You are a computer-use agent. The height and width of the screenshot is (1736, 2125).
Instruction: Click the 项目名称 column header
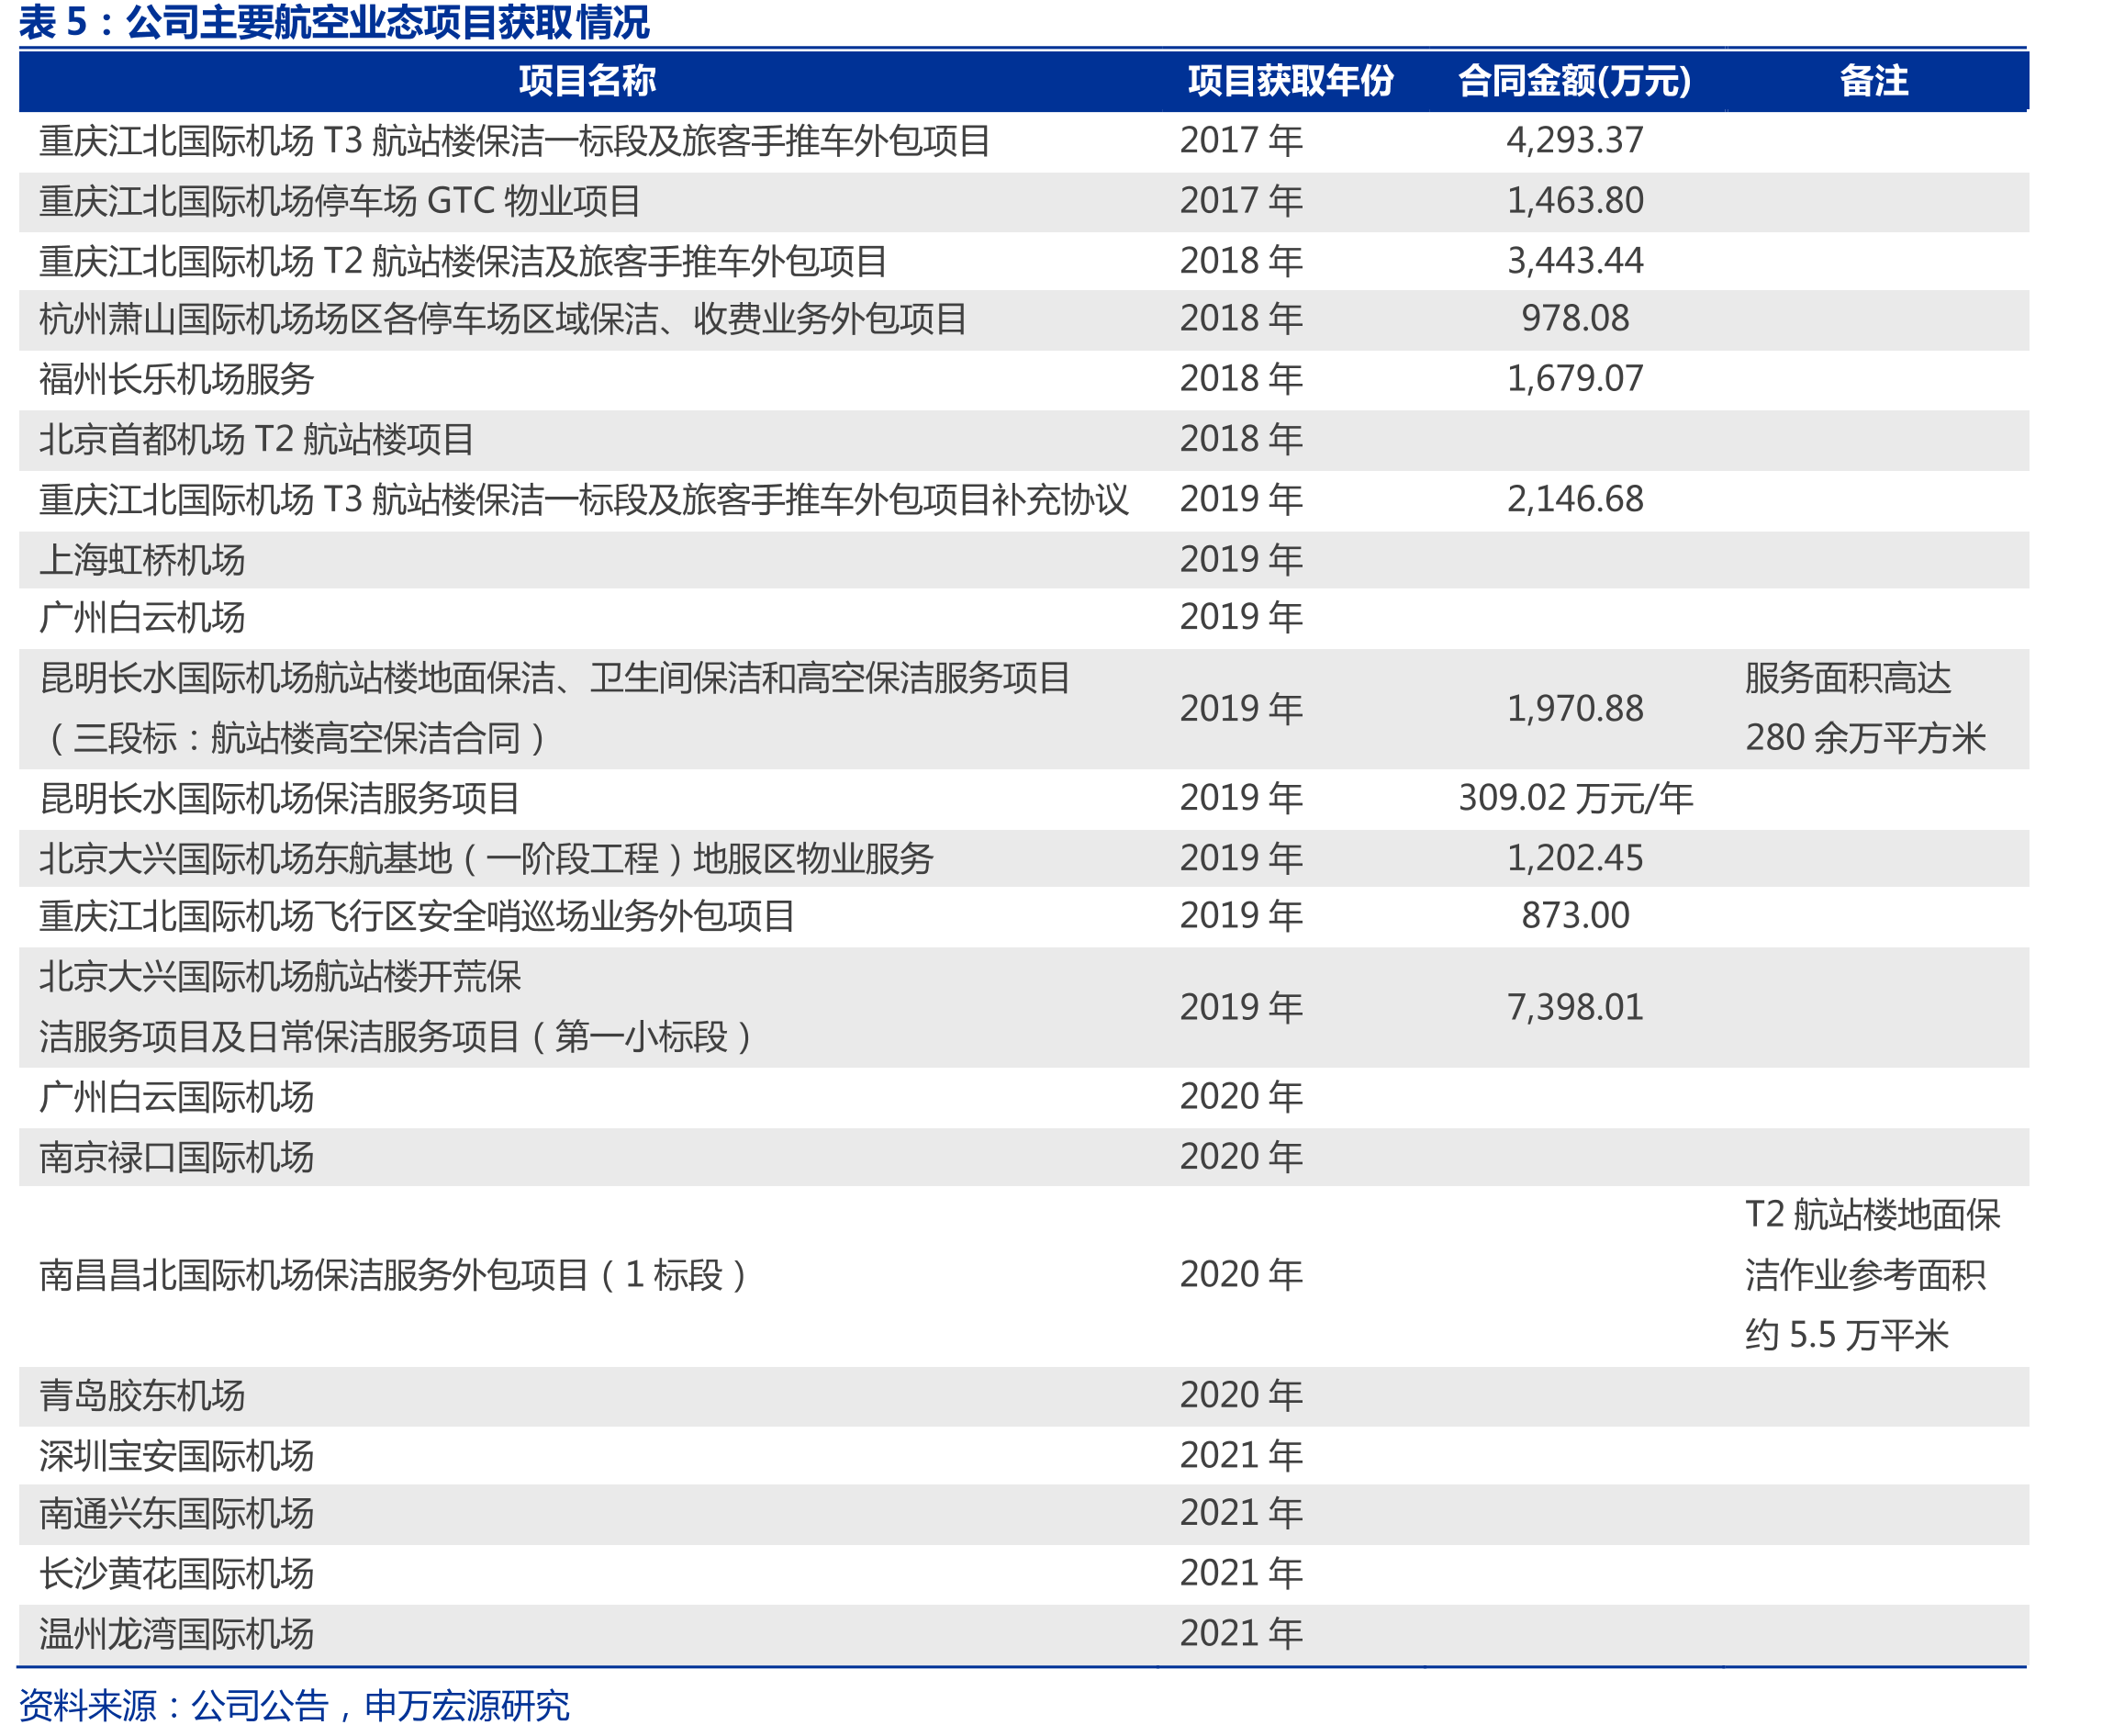pos(587,80)
